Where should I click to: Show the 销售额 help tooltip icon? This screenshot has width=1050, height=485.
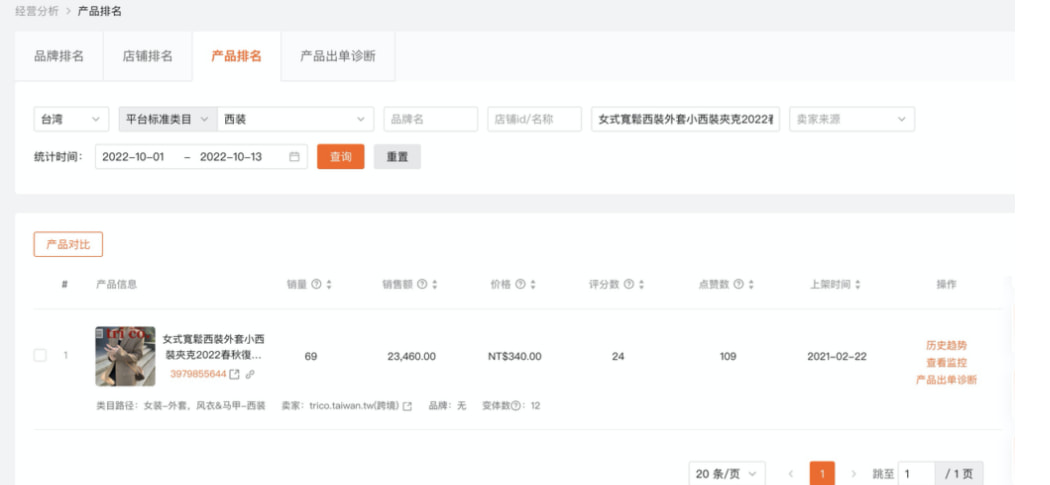pyautogui.click(x=422, y=284)
